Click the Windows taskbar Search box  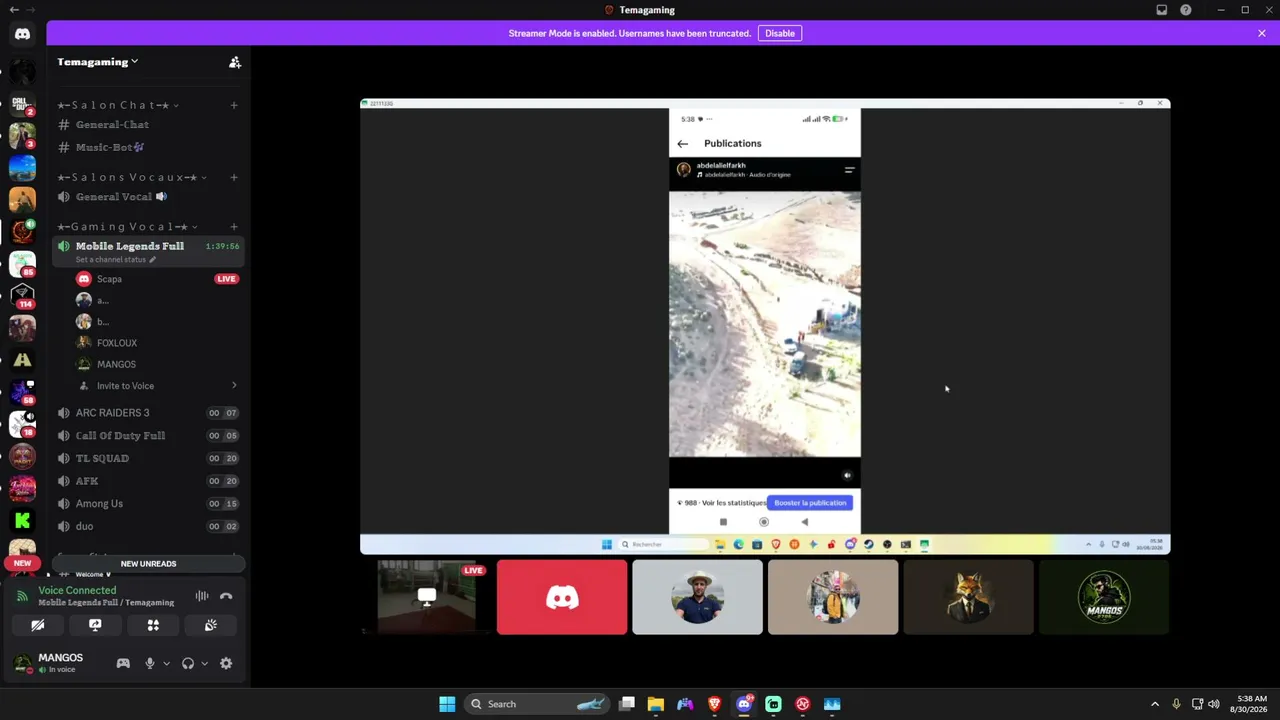537,704
